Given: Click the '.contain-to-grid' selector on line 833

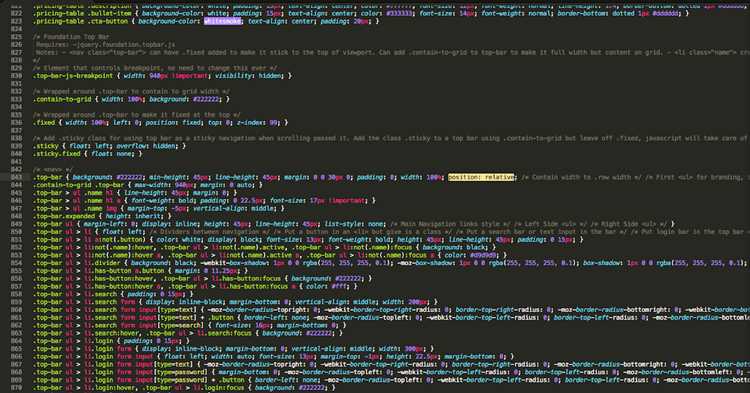Looking at the screenshot, I should click(x=62, y=99).
